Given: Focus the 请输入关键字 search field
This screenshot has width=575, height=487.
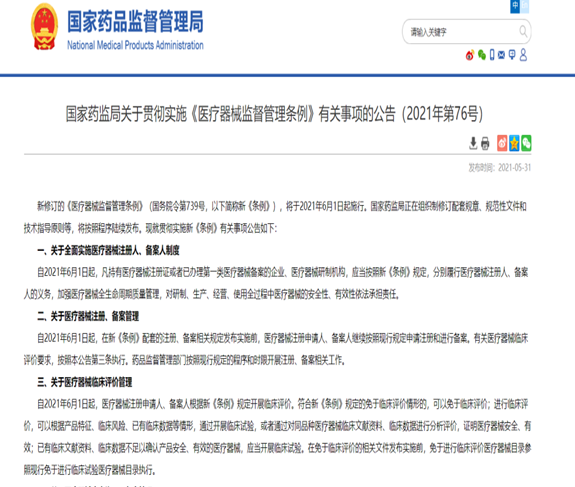Looking at the screenshot, I should [x=460, y=32].
